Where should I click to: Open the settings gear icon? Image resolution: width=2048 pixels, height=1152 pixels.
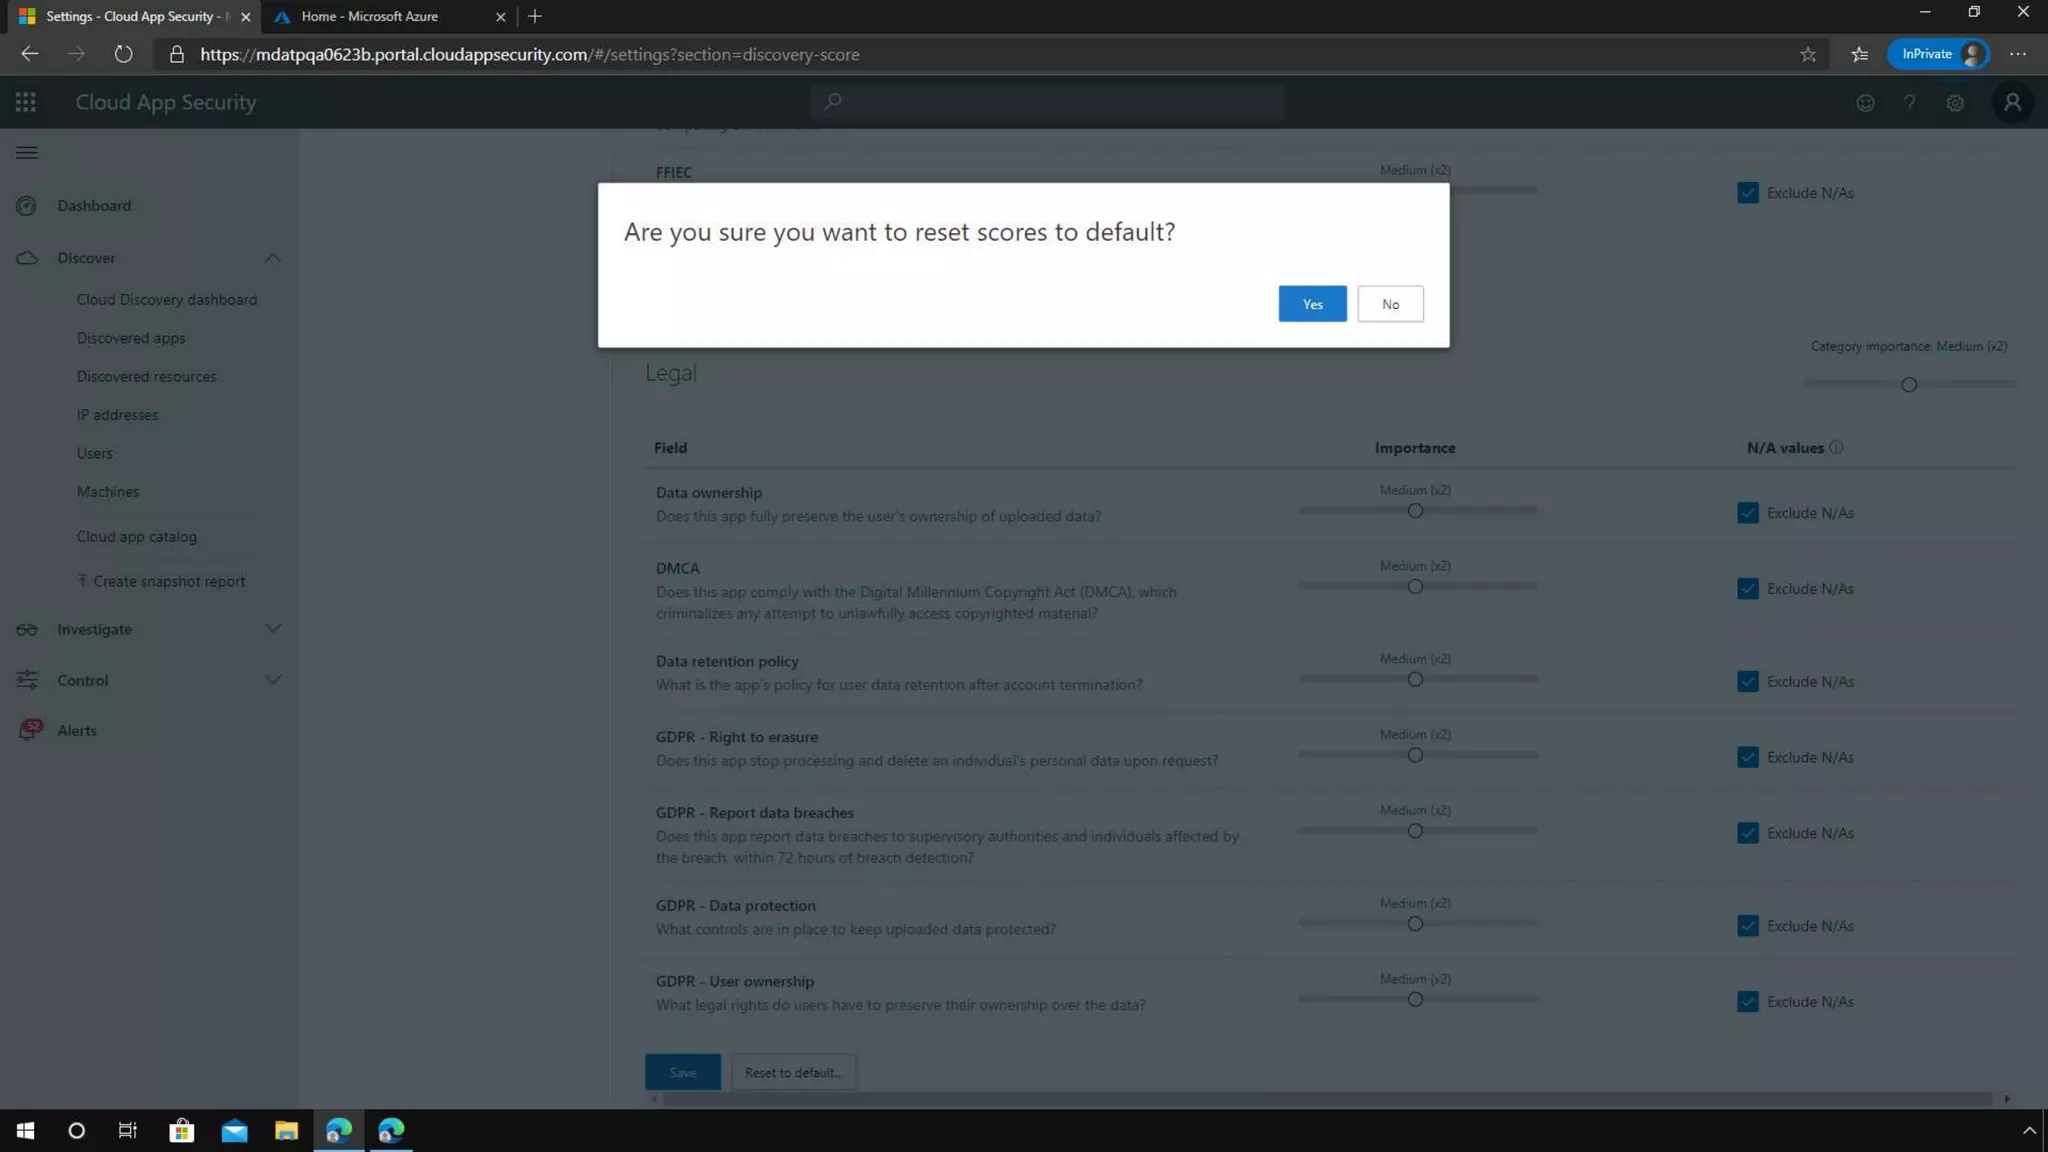[1955, 103]
